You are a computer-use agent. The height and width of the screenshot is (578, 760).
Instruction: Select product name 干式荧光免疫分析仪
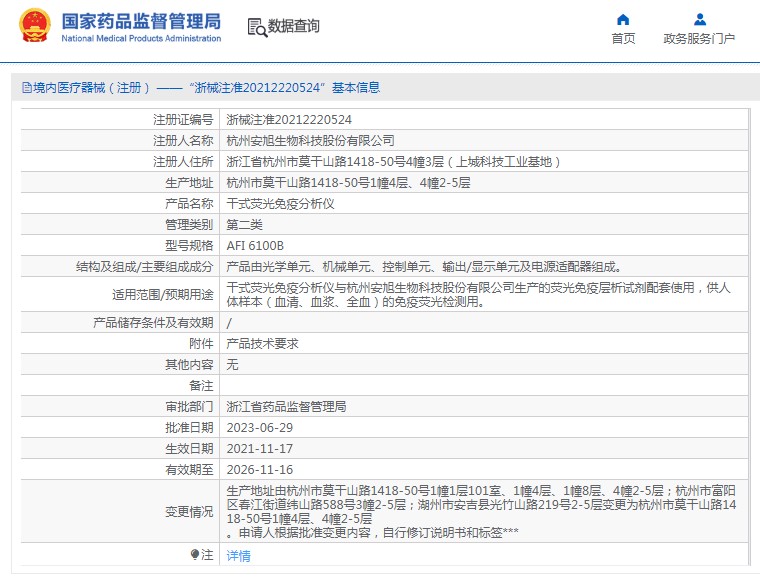click(280, 203)
